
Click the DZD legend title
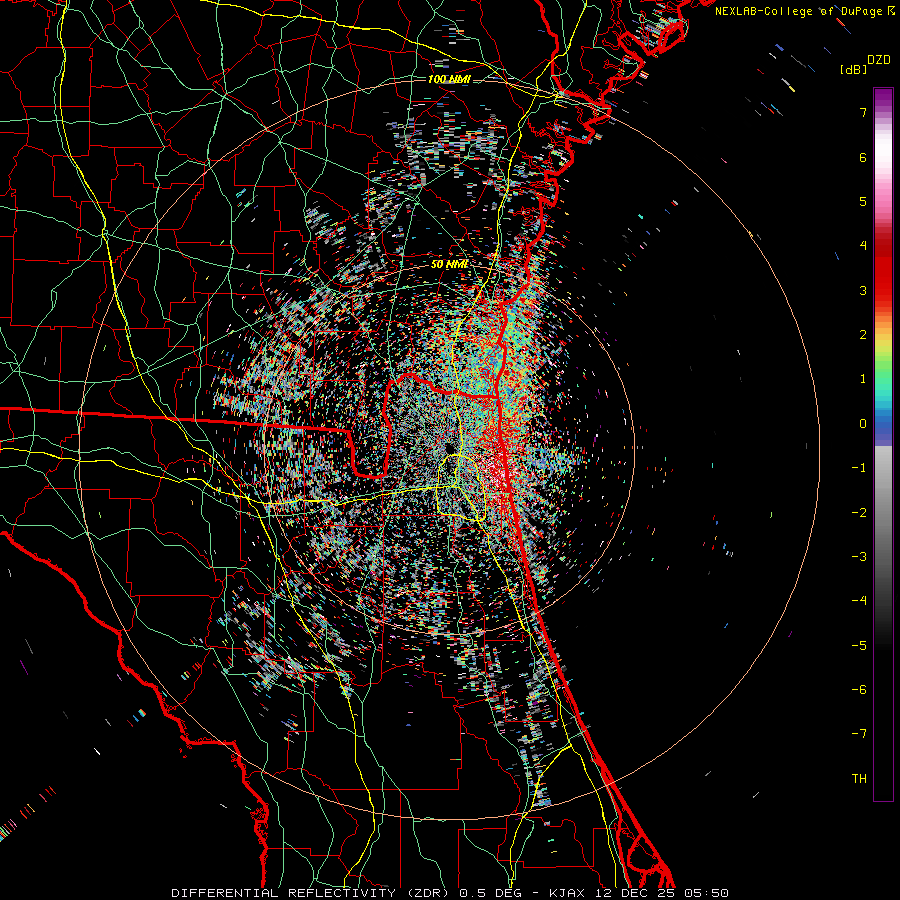879,60
